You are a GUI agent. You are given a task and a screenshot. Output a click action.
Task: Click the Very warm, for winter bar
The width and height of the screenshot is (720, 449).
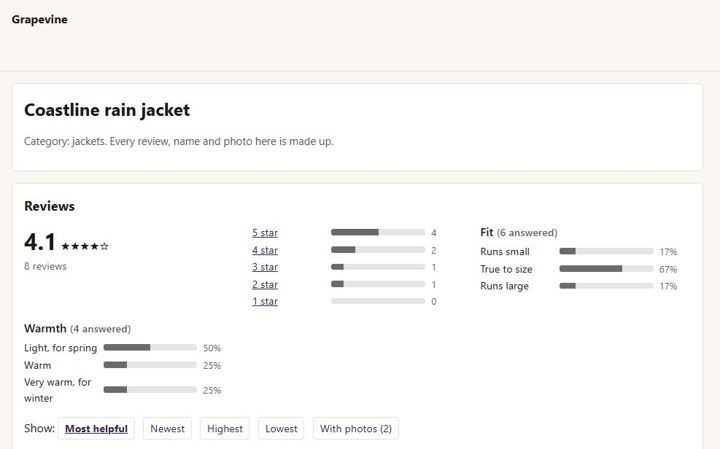pos(150,390)
